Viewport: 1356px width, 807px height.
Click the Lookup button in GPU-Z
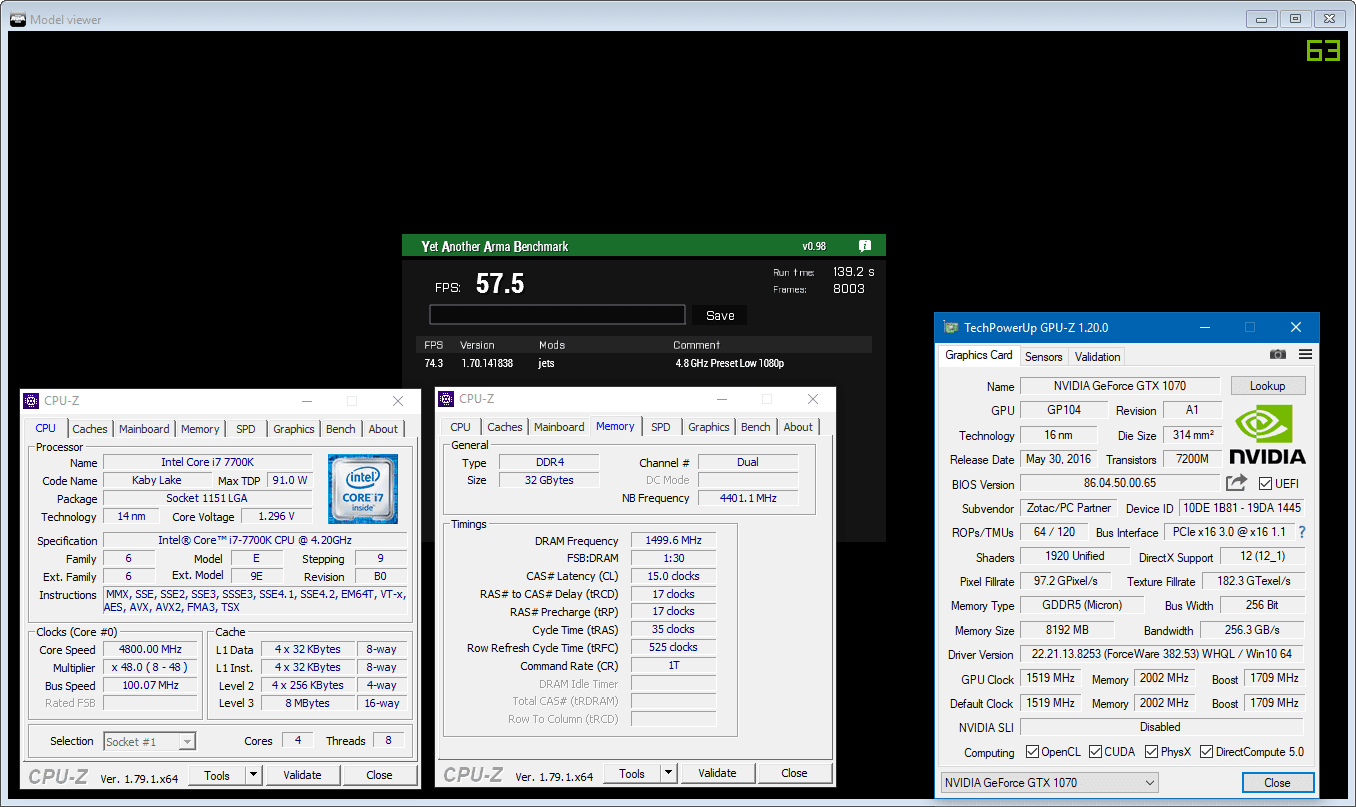click(x=1267, y=386)
